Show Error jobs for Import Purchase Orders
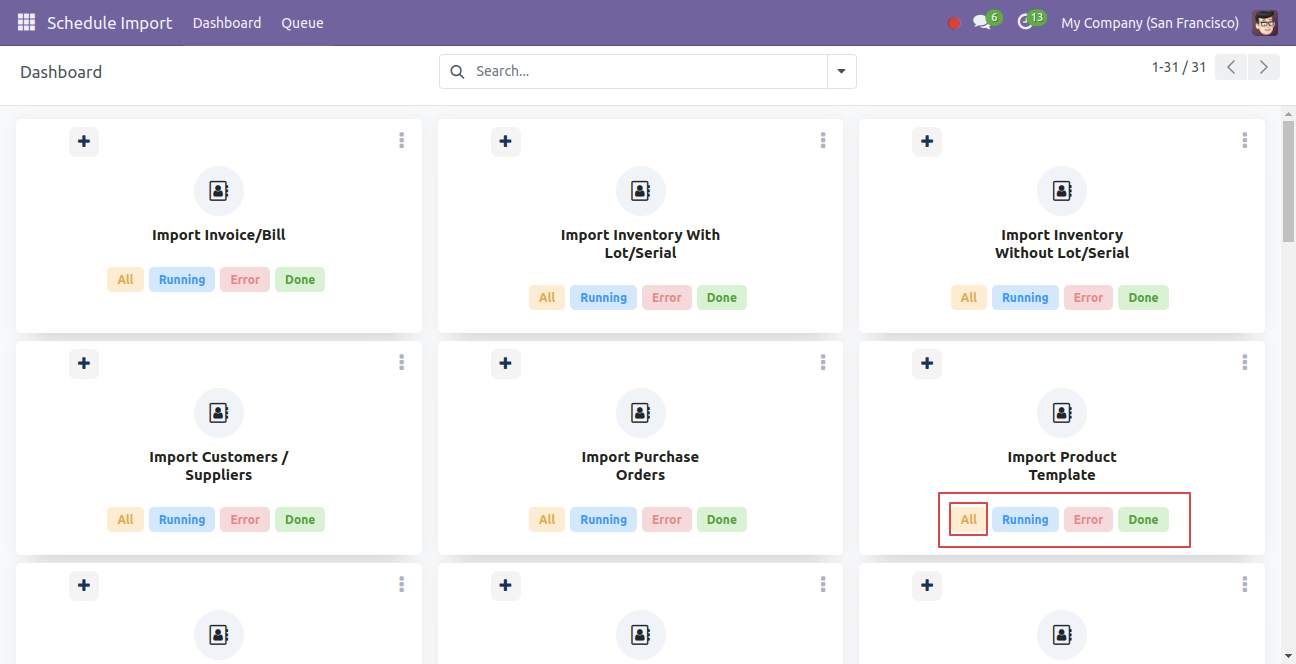This screenshot has height=664, width=1296. tap(667, 520)
